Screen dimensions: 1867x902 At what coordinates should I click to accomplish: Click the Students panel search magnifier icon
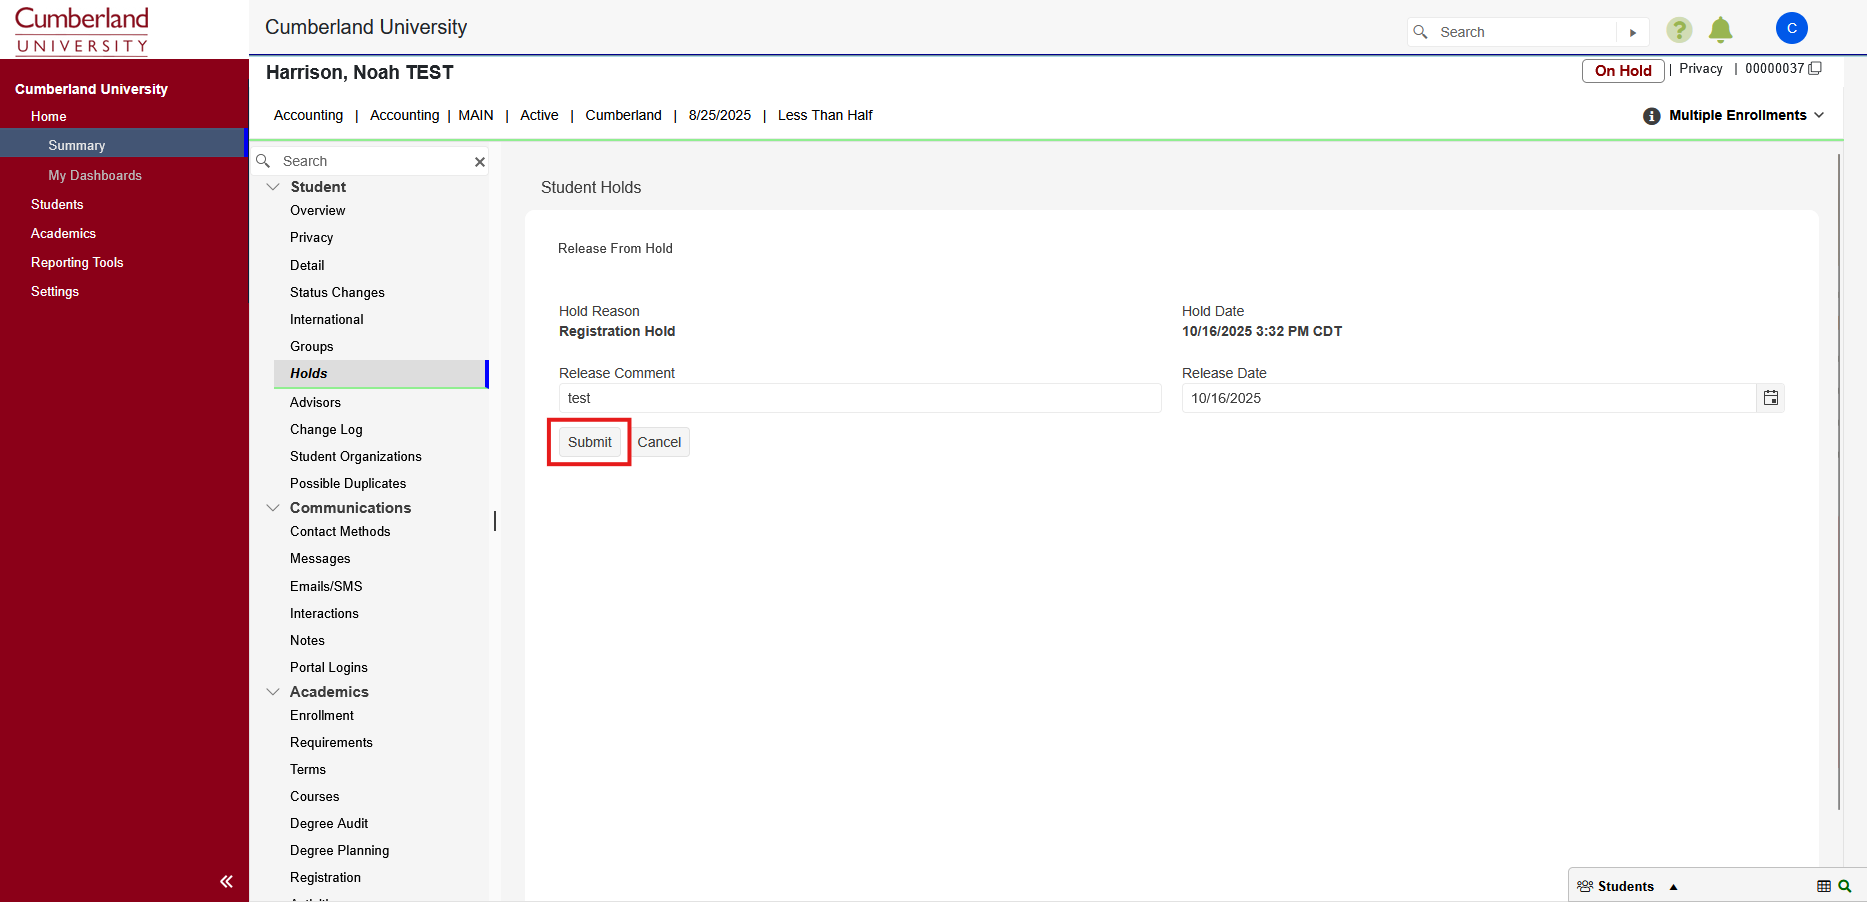pyautogui.click(x=1845, y=886)
